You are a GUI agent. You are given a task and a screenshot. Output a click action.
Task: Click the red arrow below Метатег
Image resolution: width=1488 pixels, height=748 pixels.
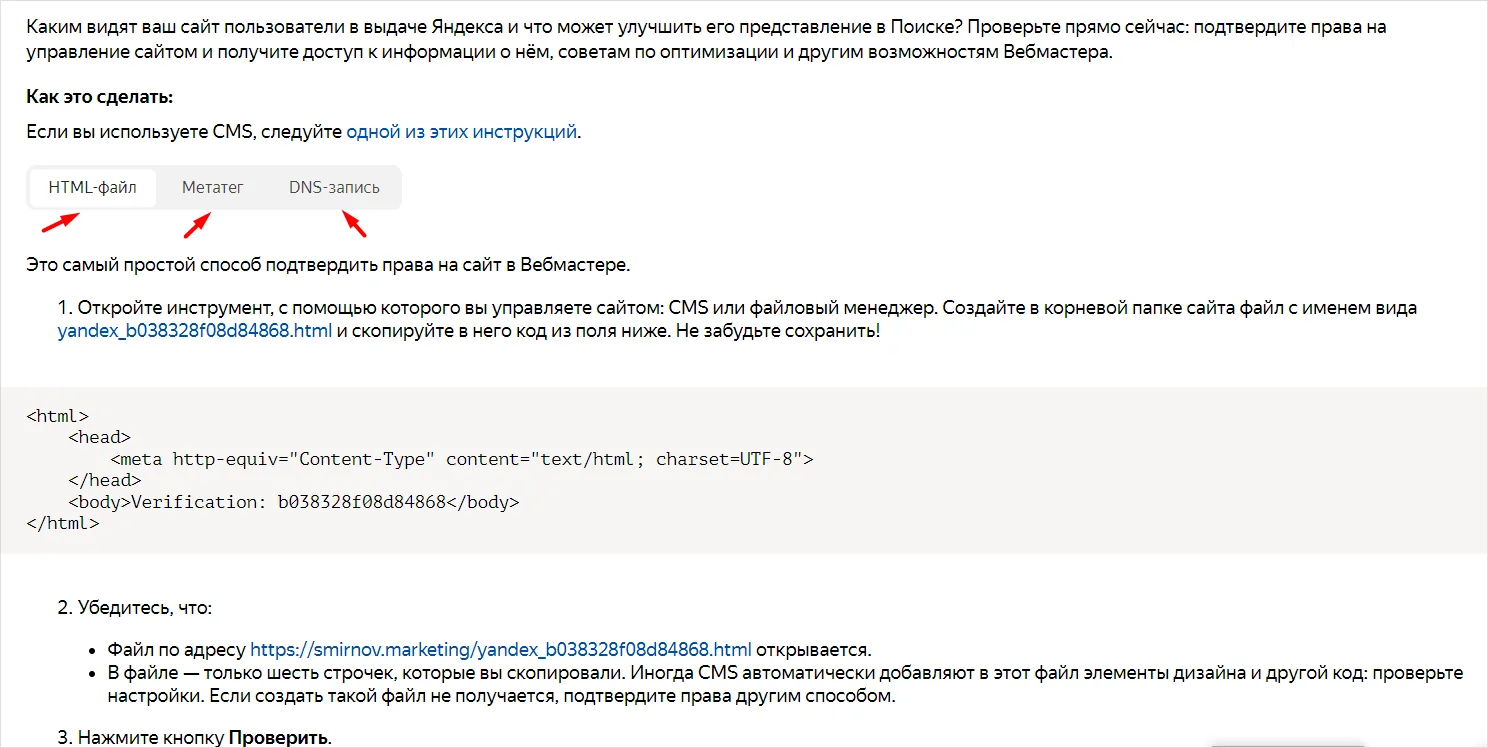point(197,225)
